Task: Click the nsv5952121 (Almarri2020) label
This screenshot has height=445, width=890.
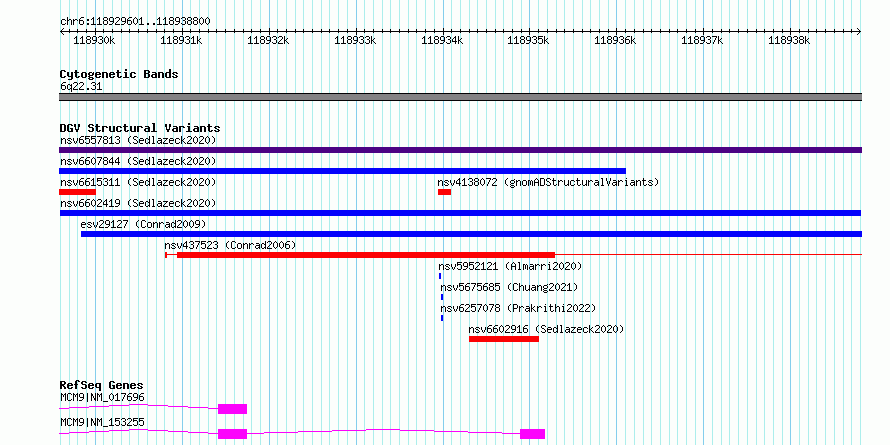Action: 510,266
